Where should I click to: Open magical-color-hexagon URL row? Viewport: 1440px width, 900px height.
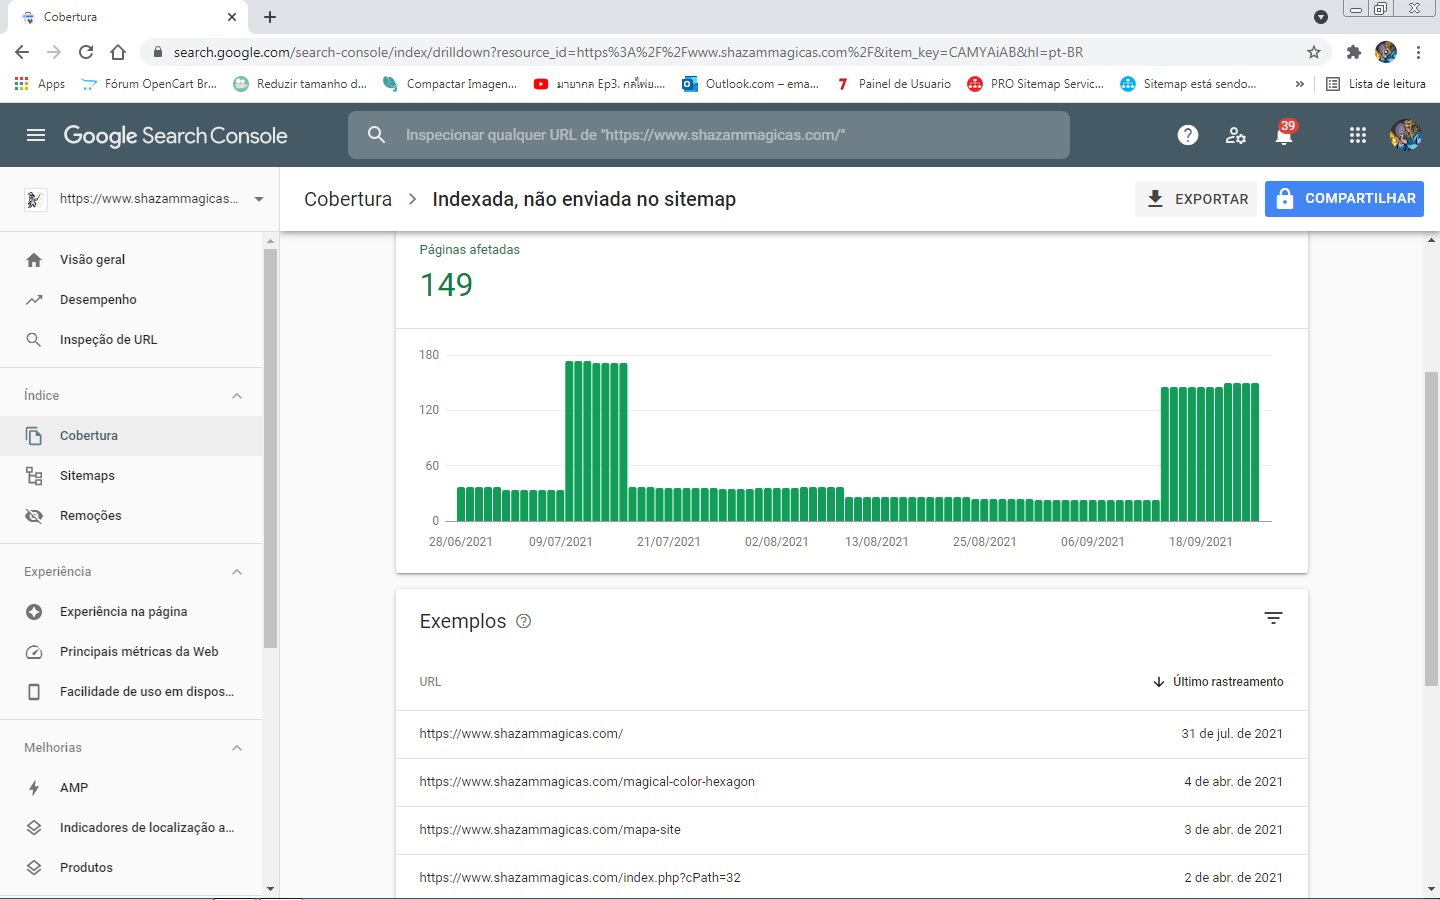click(x=852, y=782)
